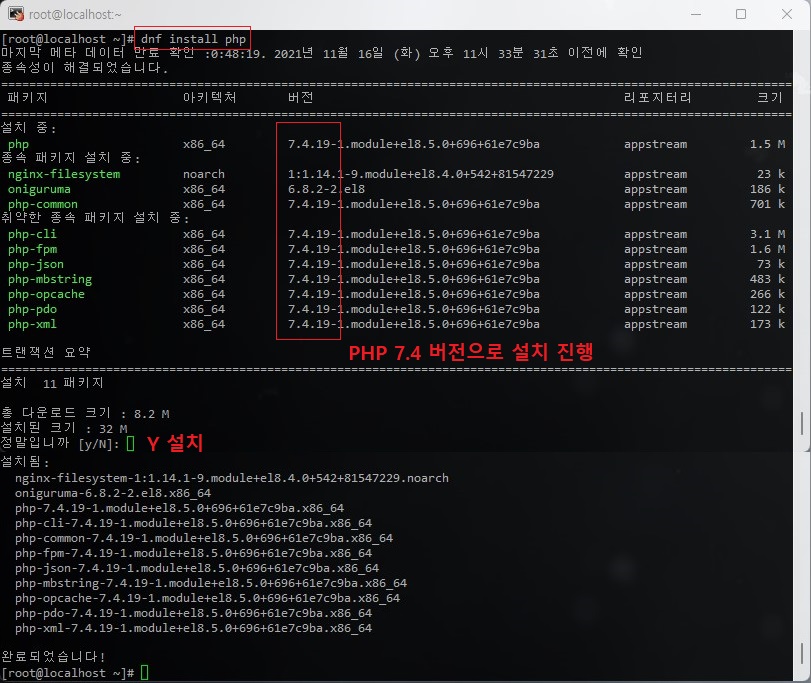Minimize the root@localhost terminal window
The image size is (812, 683).
pos(695,14)
